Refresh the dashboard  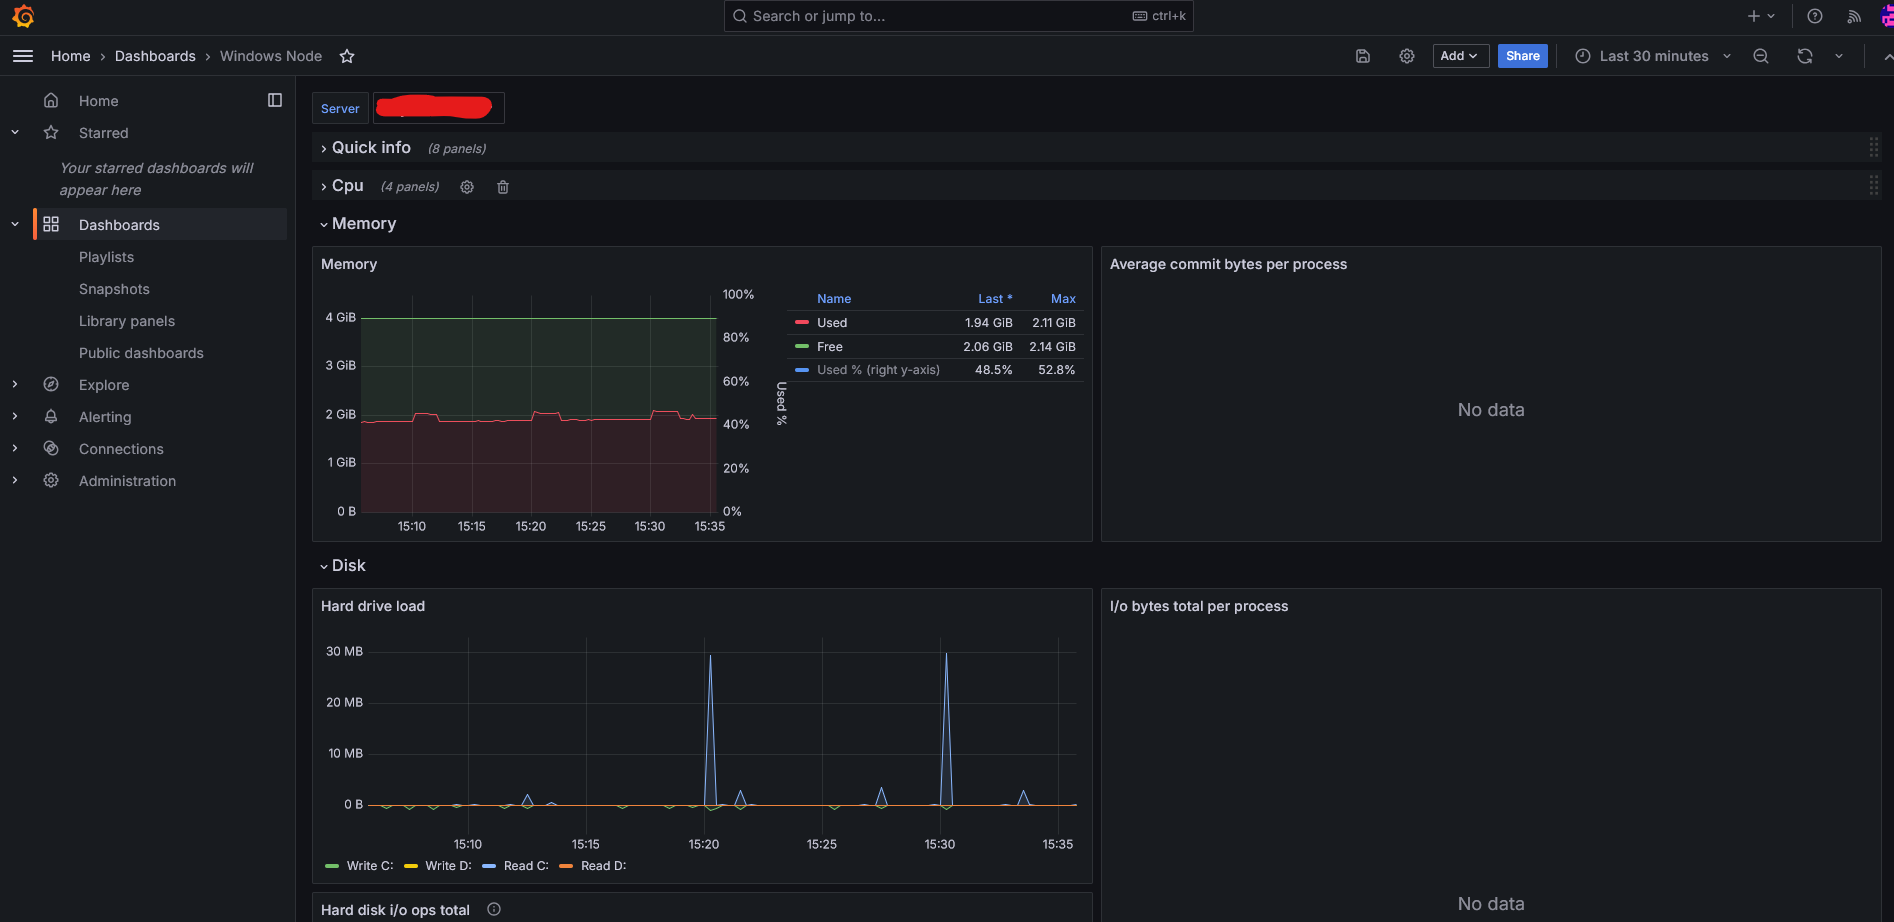[x=1805, y=56]
